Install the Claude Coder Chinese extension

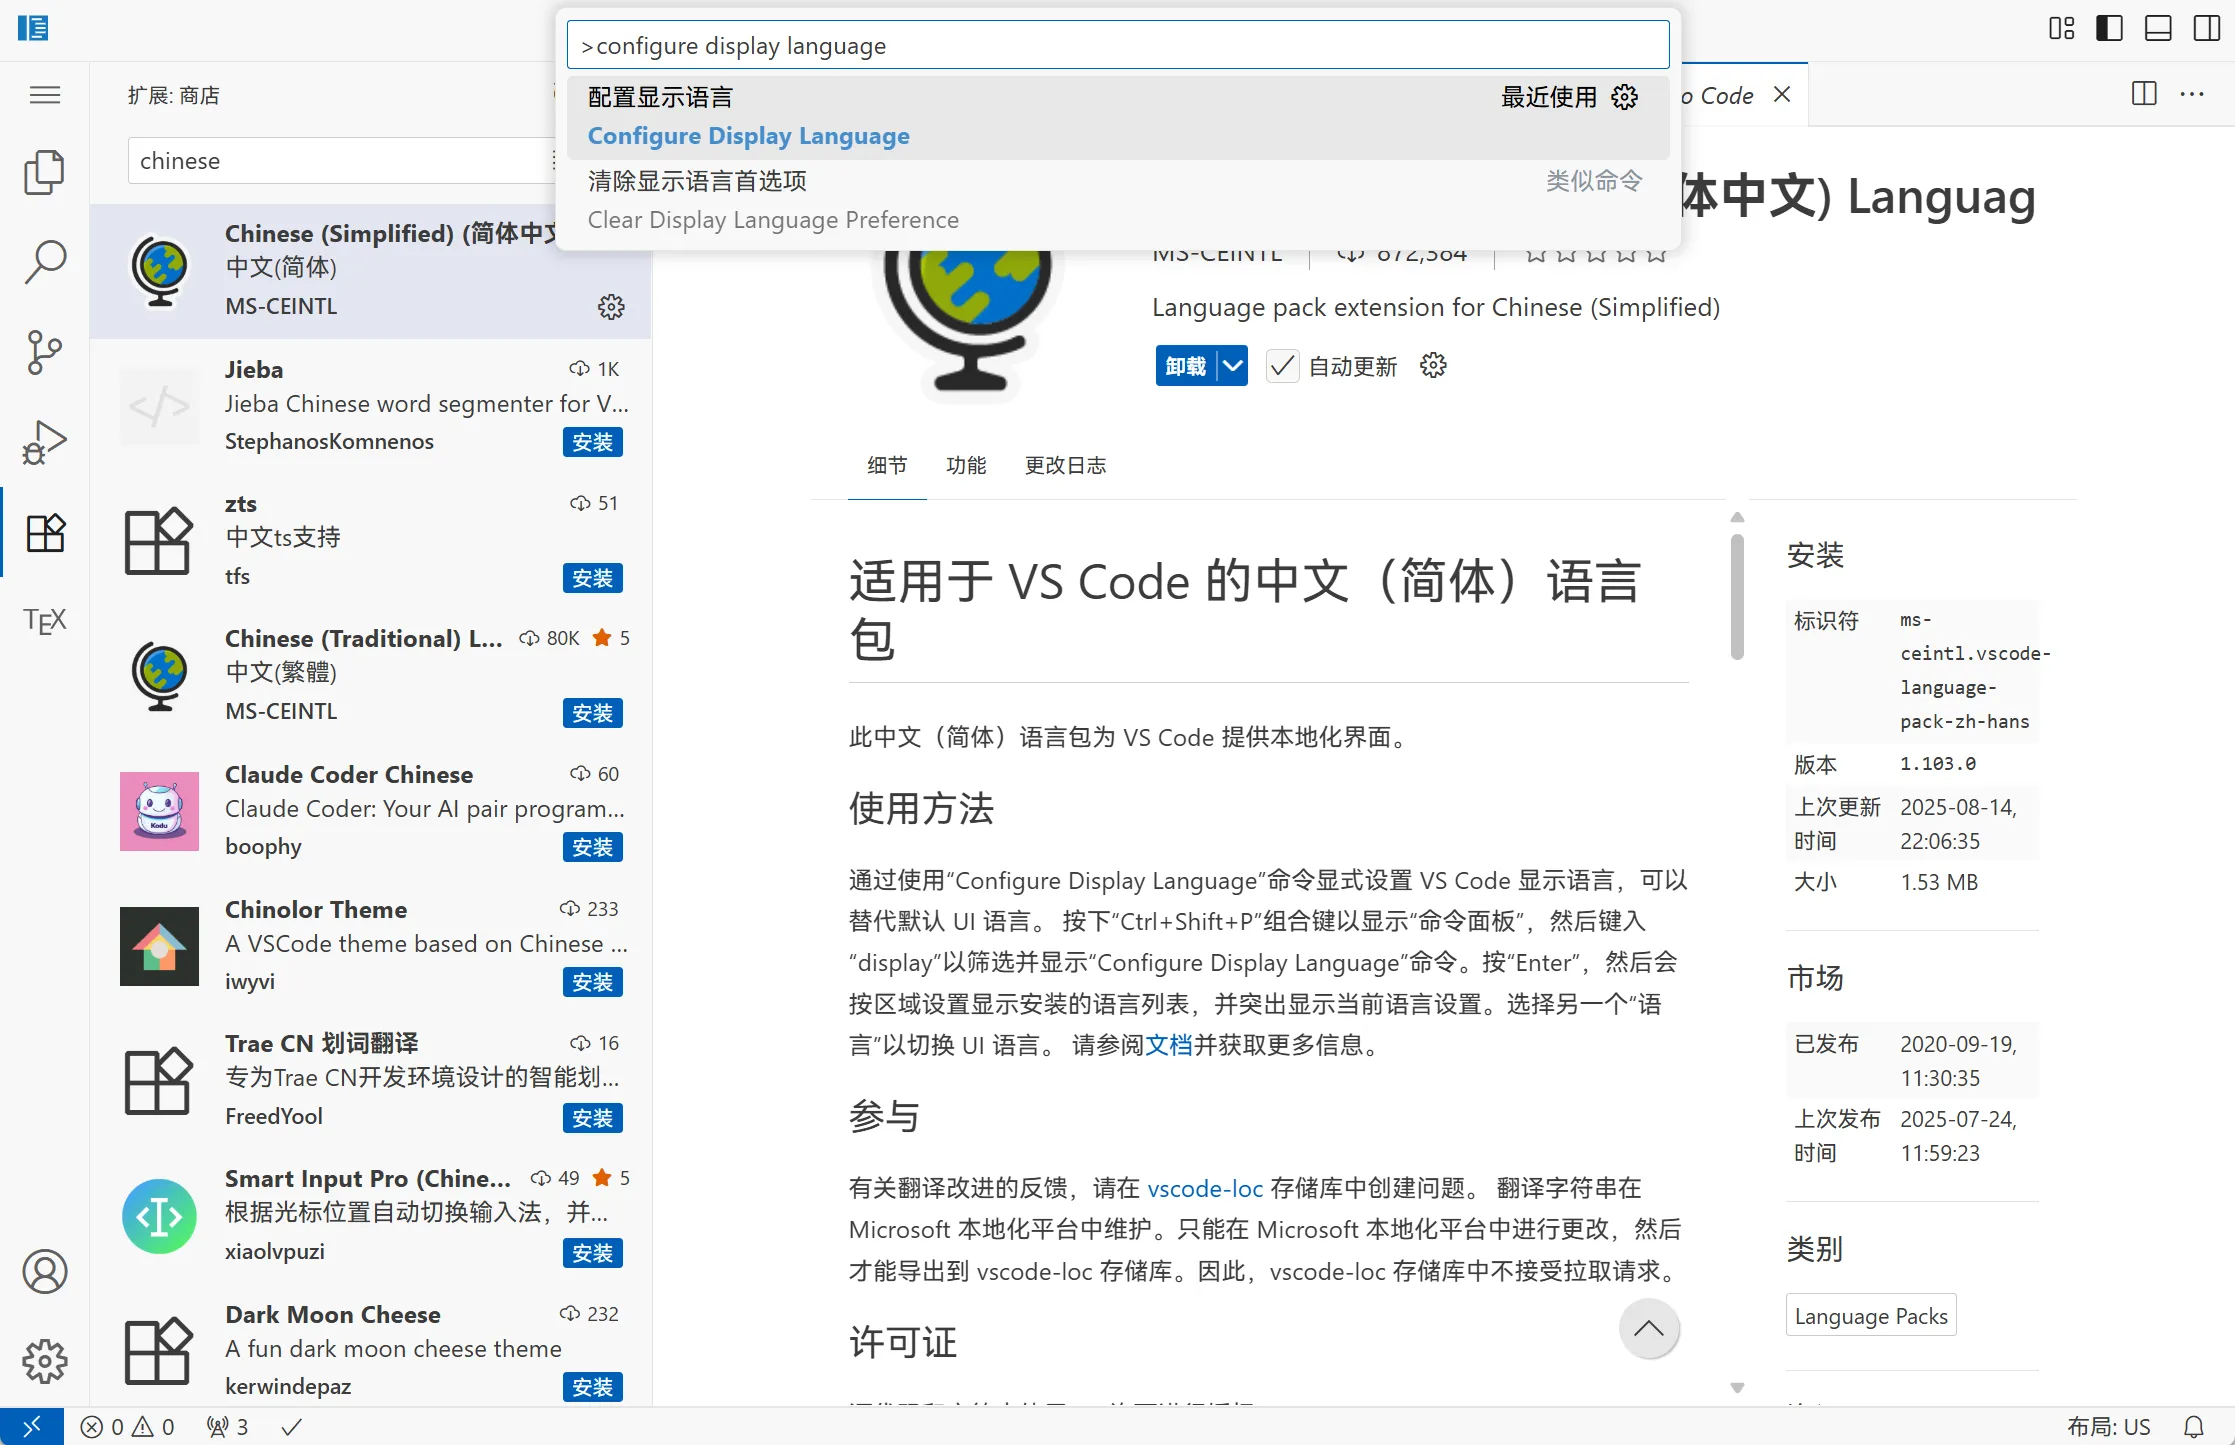point(593,848)
